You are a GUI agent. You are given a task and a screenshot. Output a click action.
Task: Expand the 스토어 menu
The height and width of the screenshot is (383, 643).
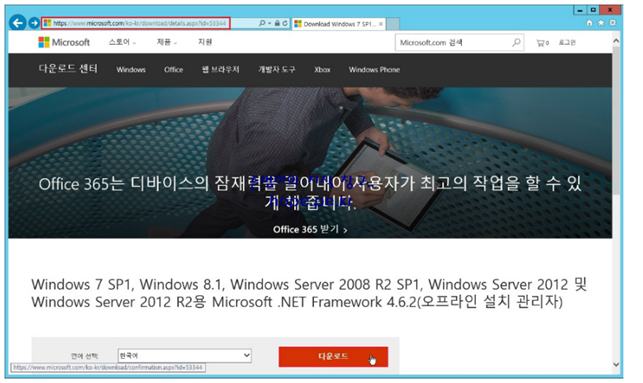122,42
